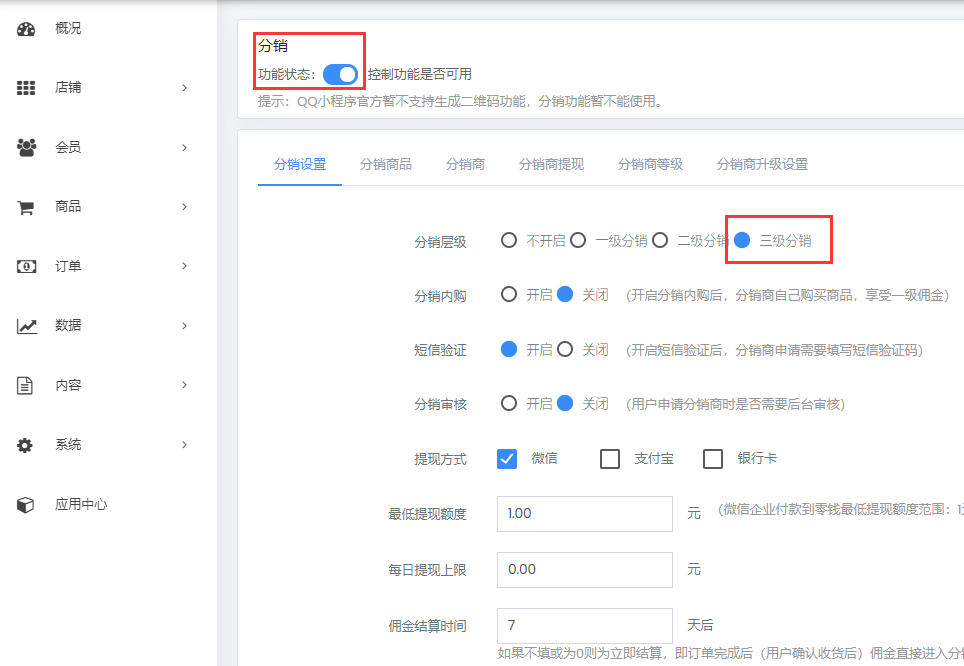964x666 pixels.
Task: Expand the 店铺 menu chevron
Action: pyautogui.click(x=184, y=88)
